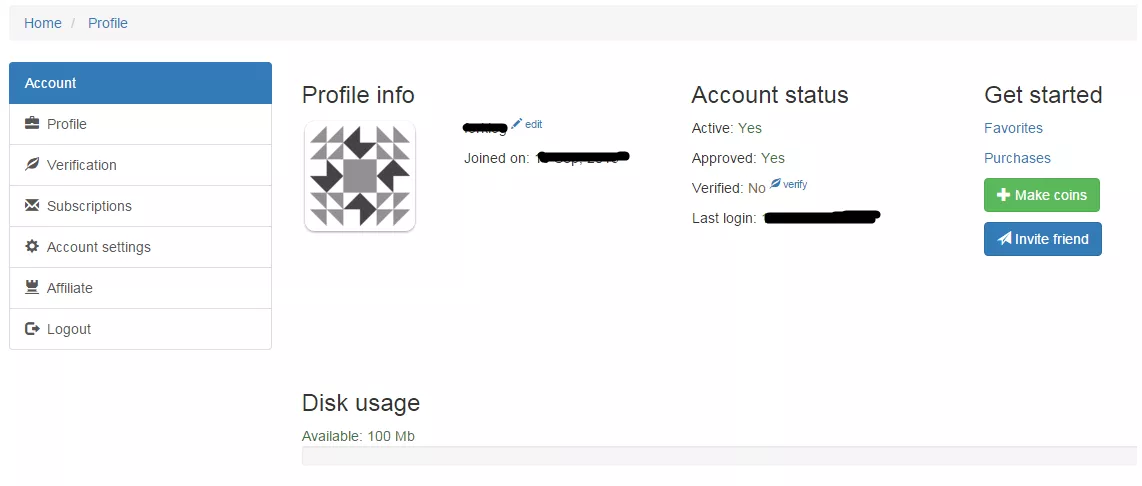Click the briefcase icon beside Profile
This screenshot has width=1142, height=486.
[x=32, y=124]
